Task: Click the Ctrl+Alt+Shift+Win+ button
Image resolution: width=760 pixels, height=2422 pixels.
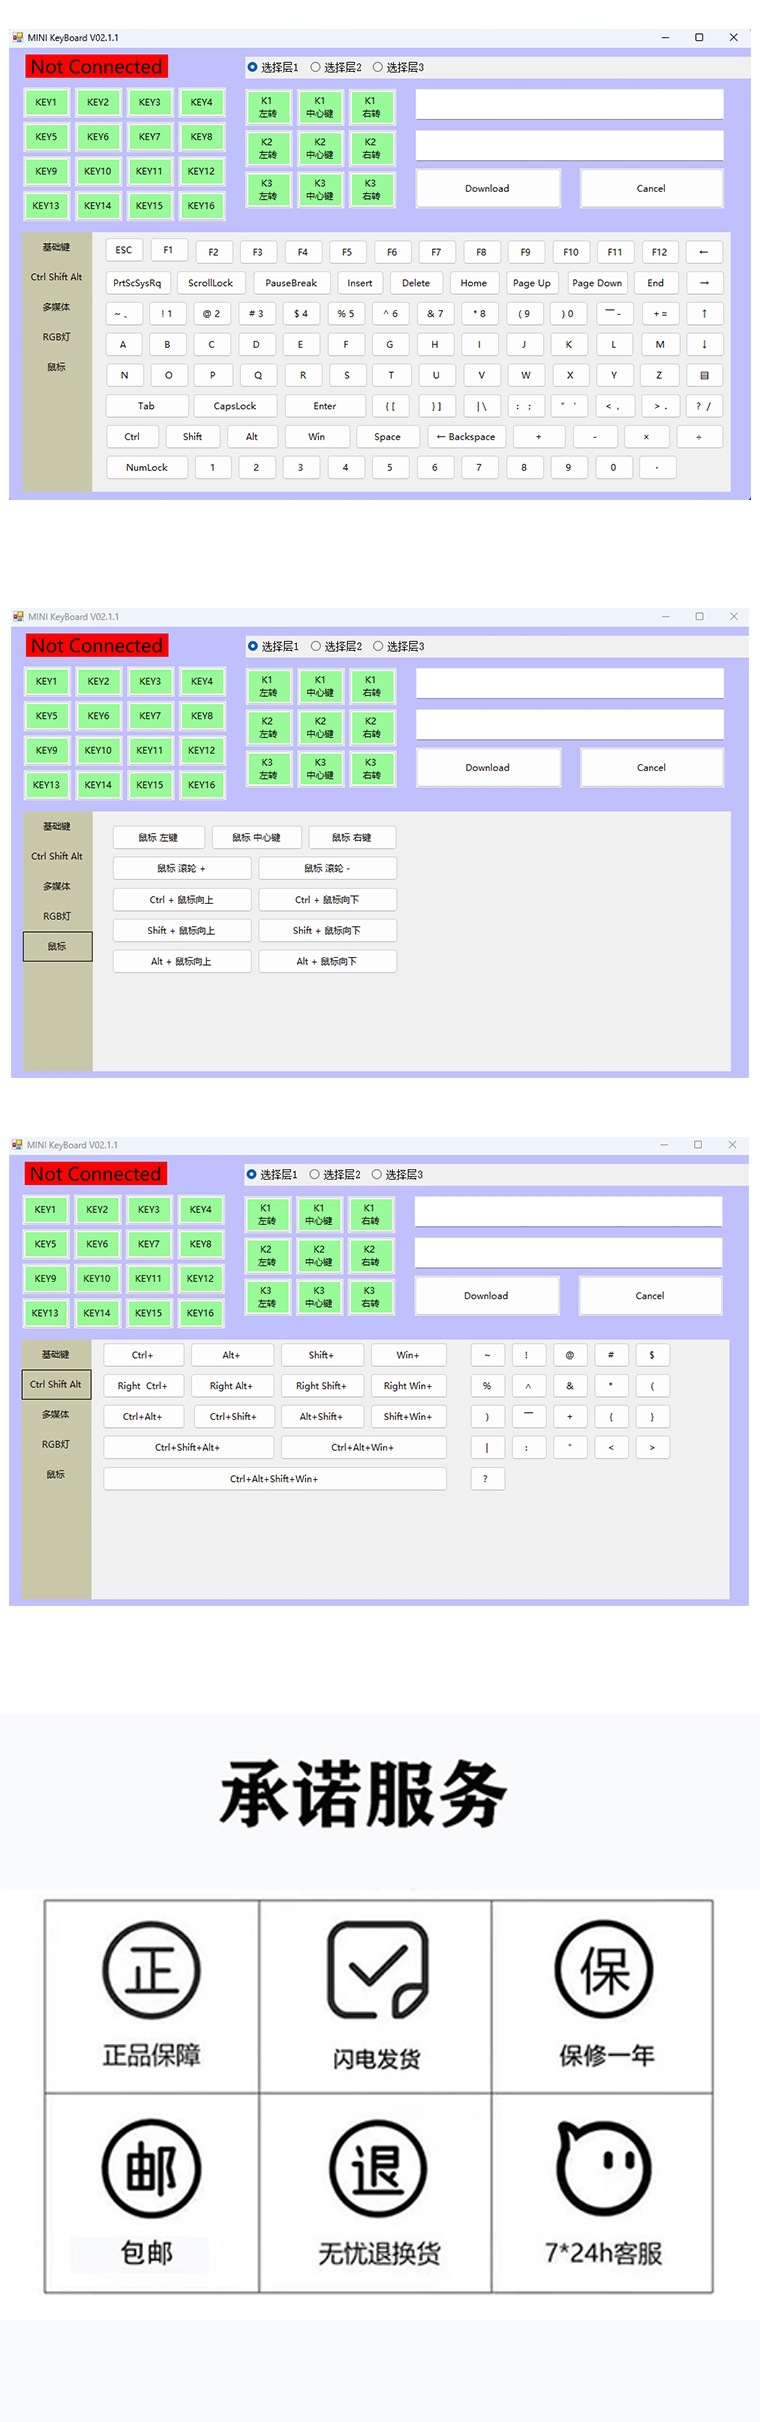Action: pyautogui.click(x=275, y=1478)
